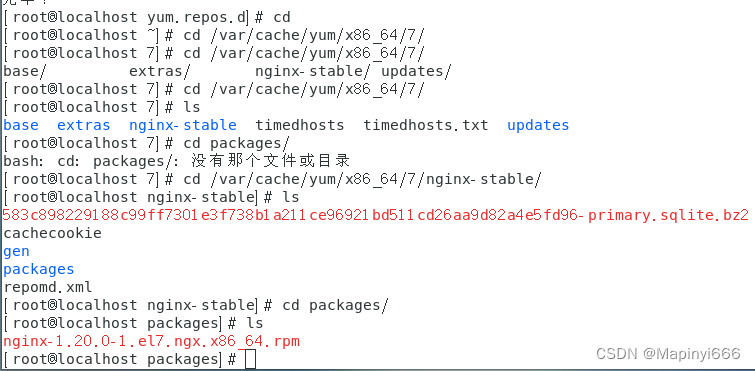The image size is (755, 371).
Task: Click the cachecookie file entry
Action: point(52,233)
